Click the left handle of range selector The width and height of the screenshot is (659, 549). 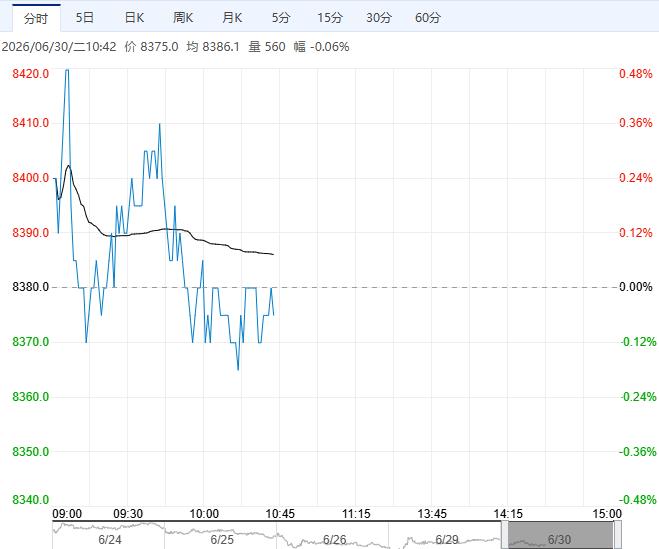pyautogui.click(x=505, y=536)
